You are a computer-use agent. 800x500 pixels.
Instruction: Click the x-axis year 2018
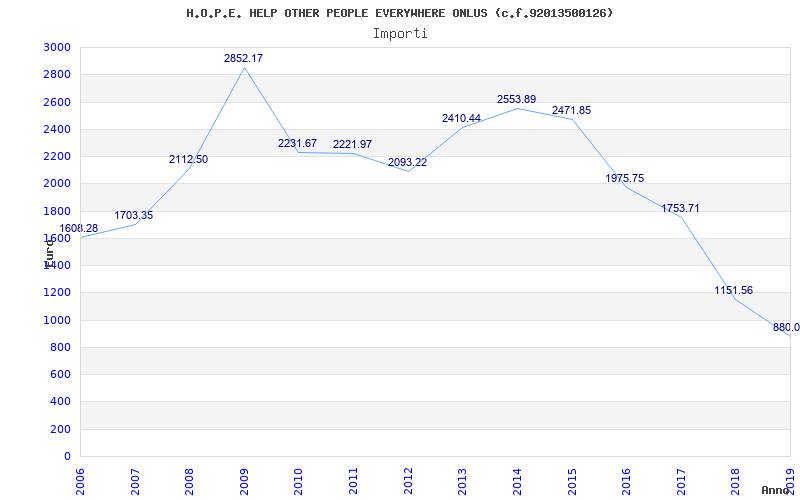tap(735, 480)
